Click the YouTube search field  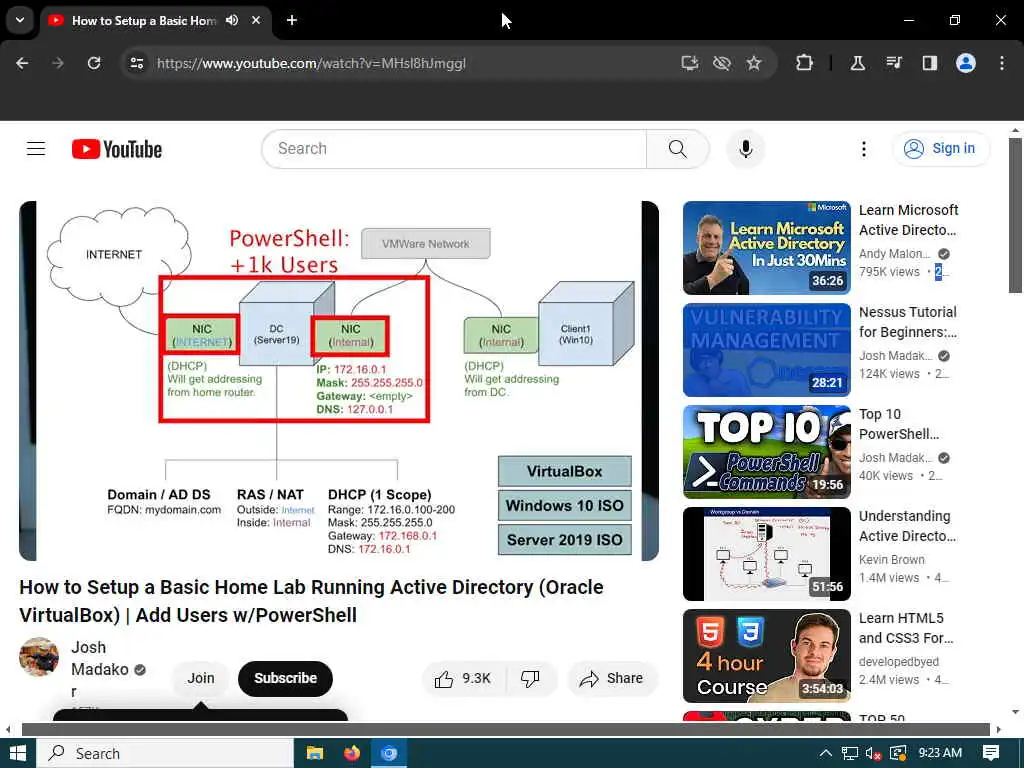pyautogui.click(x=455, y=149)
